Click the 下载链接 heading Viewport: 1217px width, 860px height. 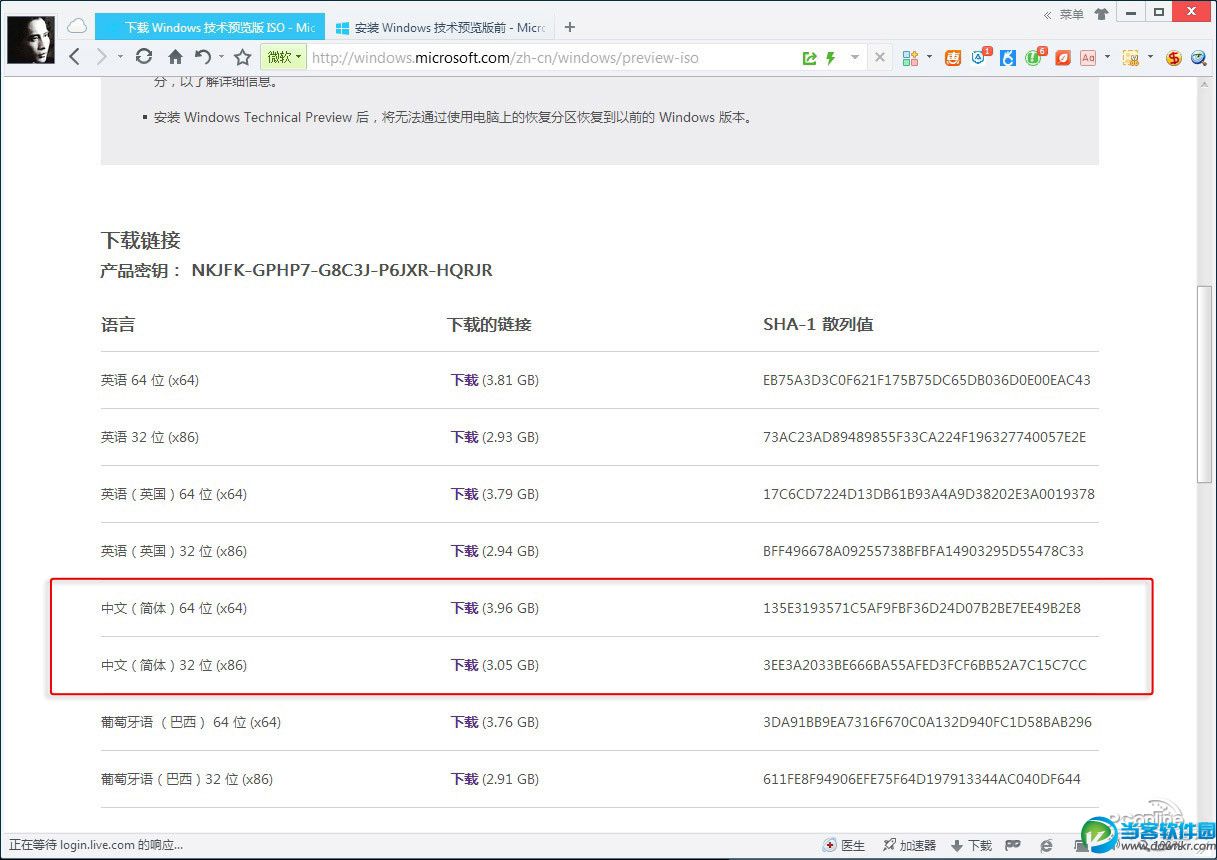click(140, 240)
